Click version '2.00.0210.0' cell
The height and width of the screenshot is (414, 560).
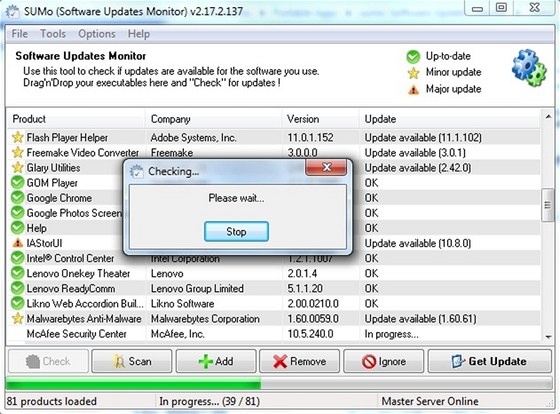313,304
